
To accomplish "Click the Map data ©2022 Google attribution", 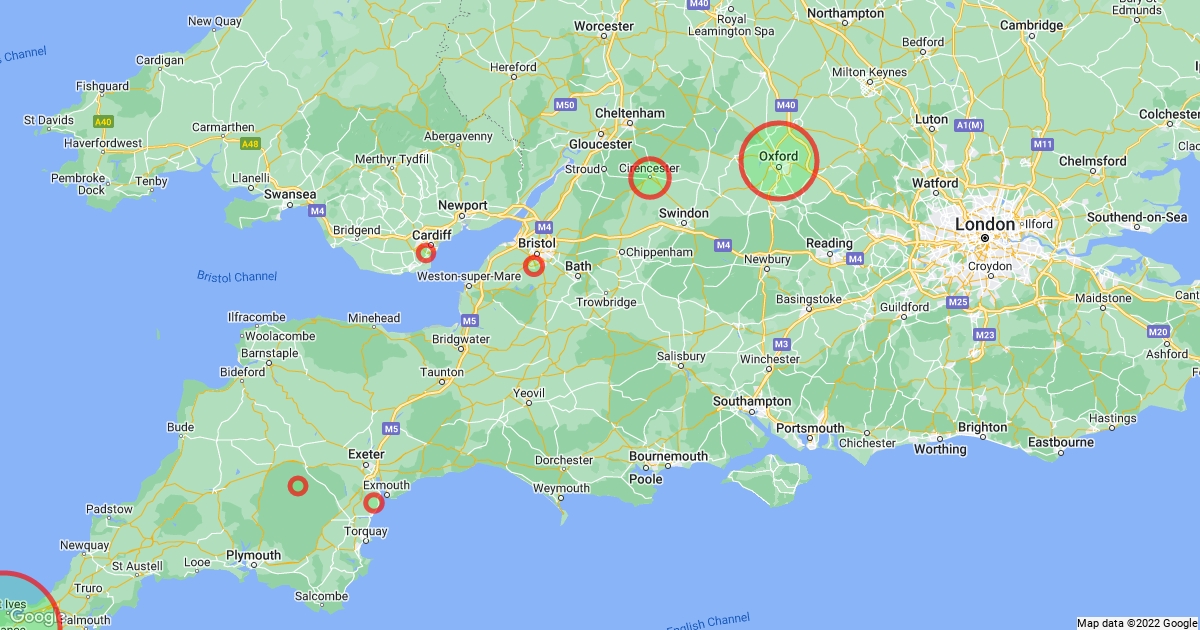I will [1137, 623].
